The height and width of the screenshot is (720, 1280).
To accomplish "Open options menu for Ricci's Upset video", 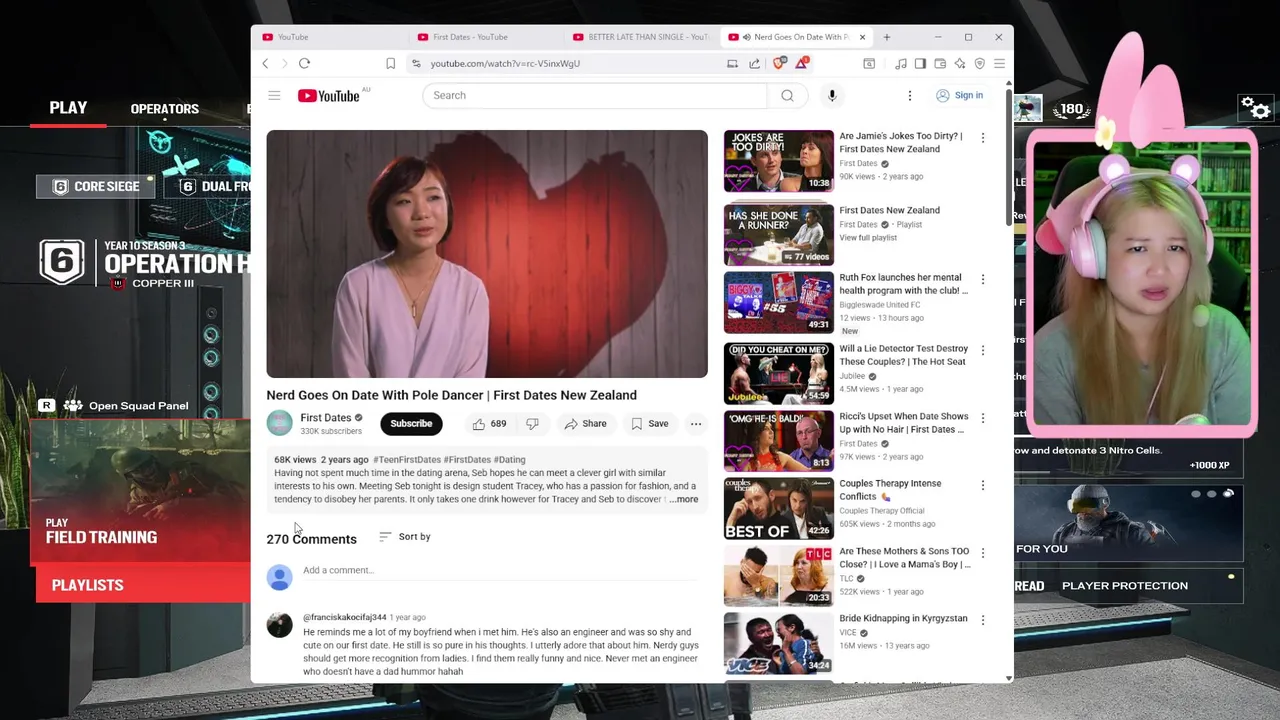I will (x=982, y=418).
